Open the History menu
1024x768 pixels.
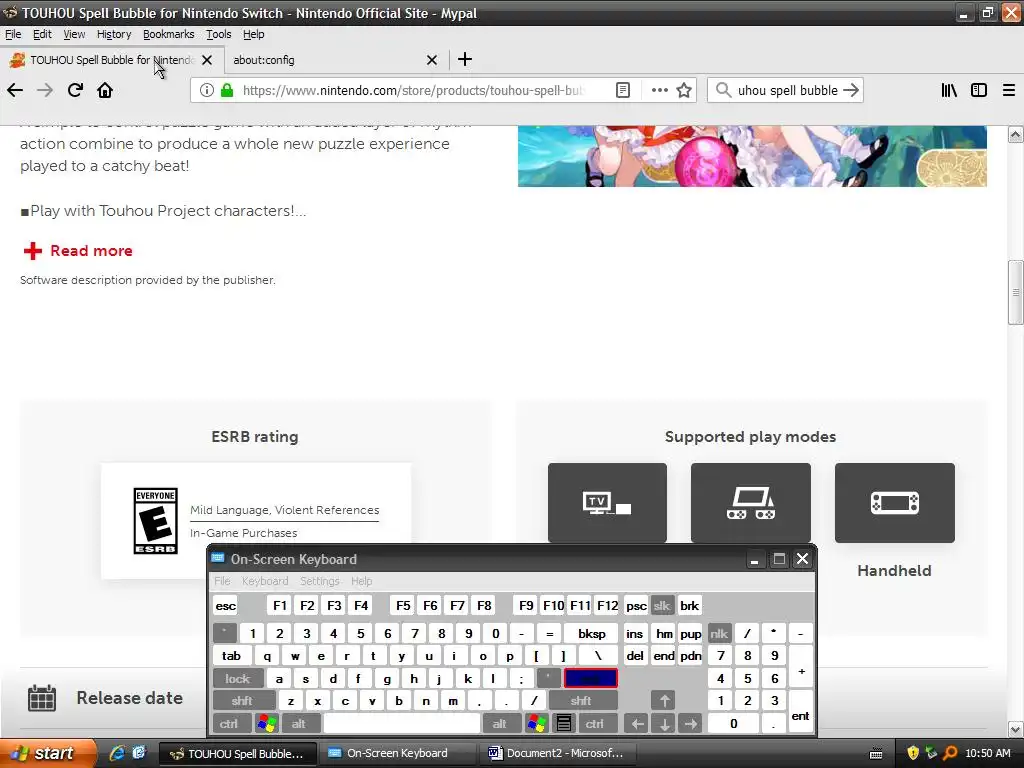pos(114,34)
